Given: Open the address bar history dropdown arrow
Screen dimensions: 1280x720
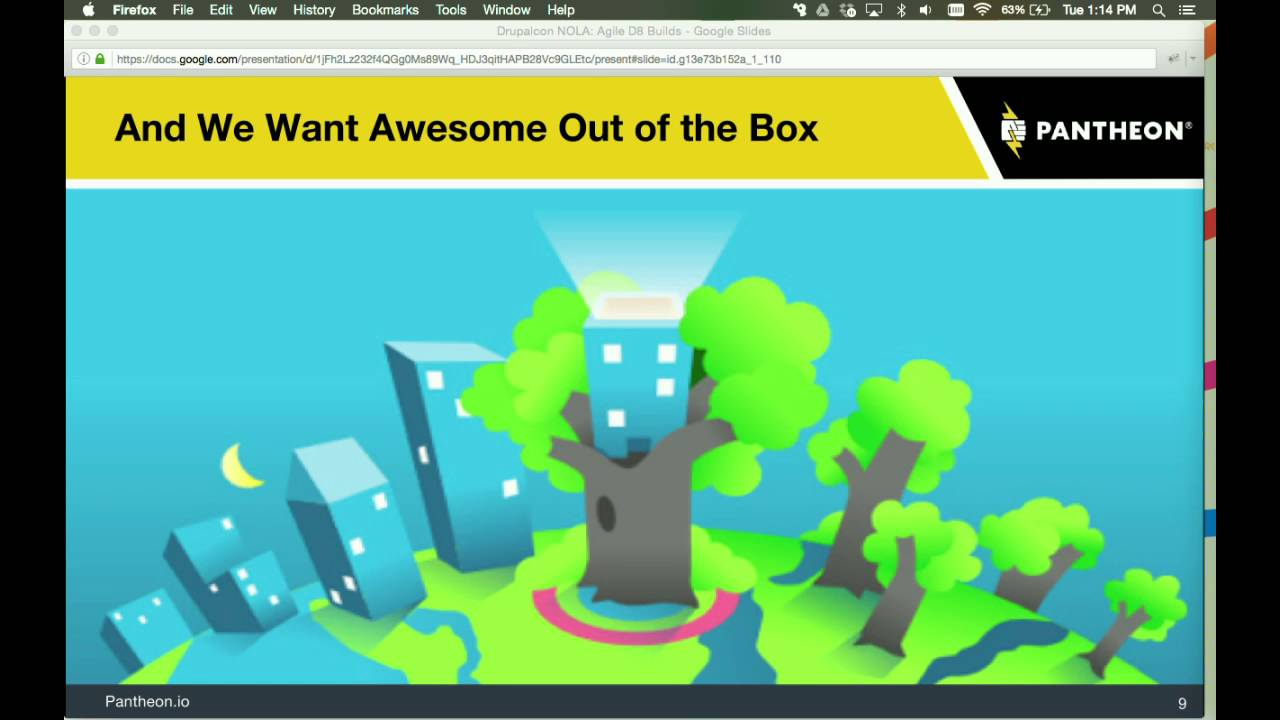Looking at the screenshot, I should 1193,59.
